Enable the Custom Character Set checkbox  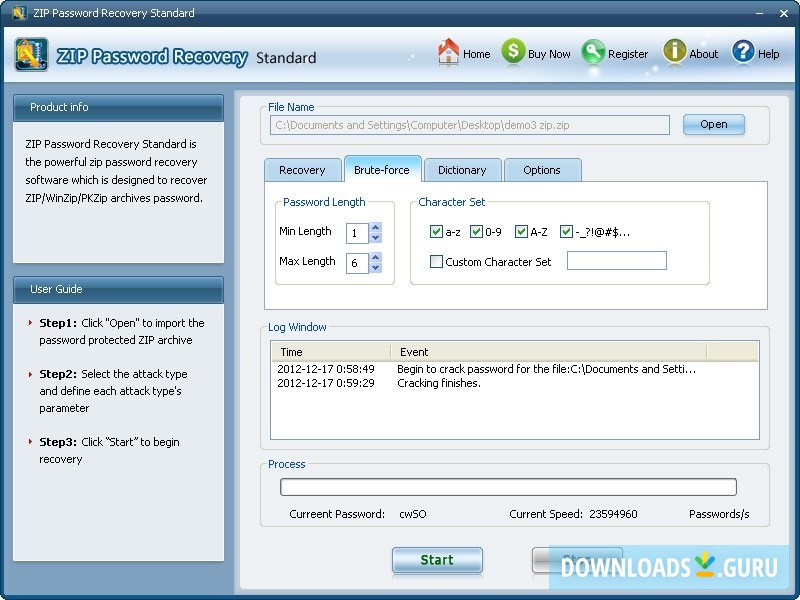coord(436,262)
